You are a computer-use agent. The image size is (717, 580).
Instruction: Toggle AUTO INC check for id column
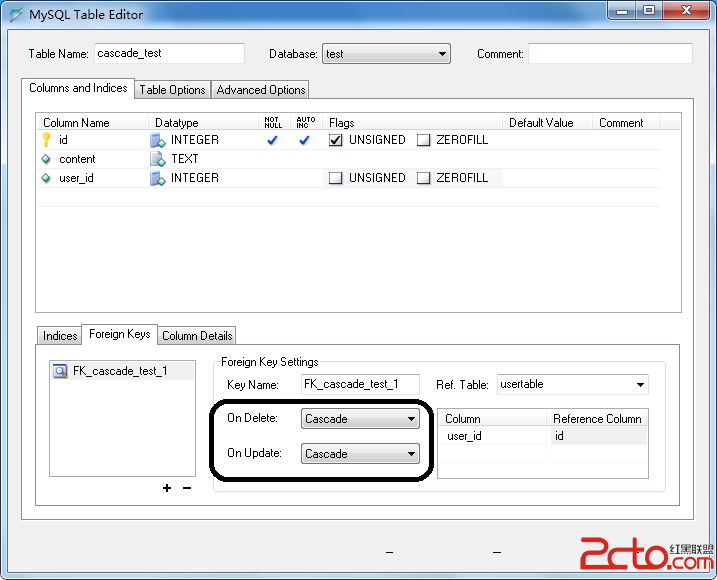pyautogui.click(x=304, y=140)
